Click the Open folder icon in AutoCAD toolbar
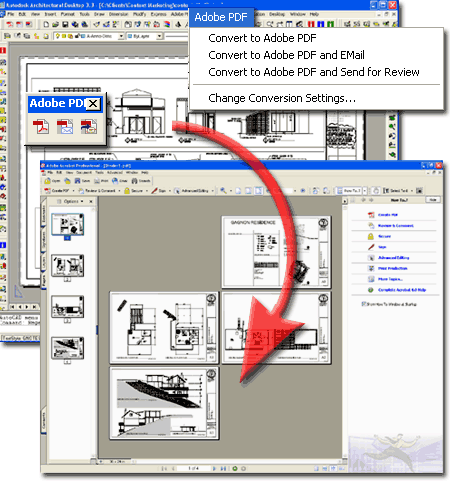The image size is (450, 481). (x=55, y=24)
